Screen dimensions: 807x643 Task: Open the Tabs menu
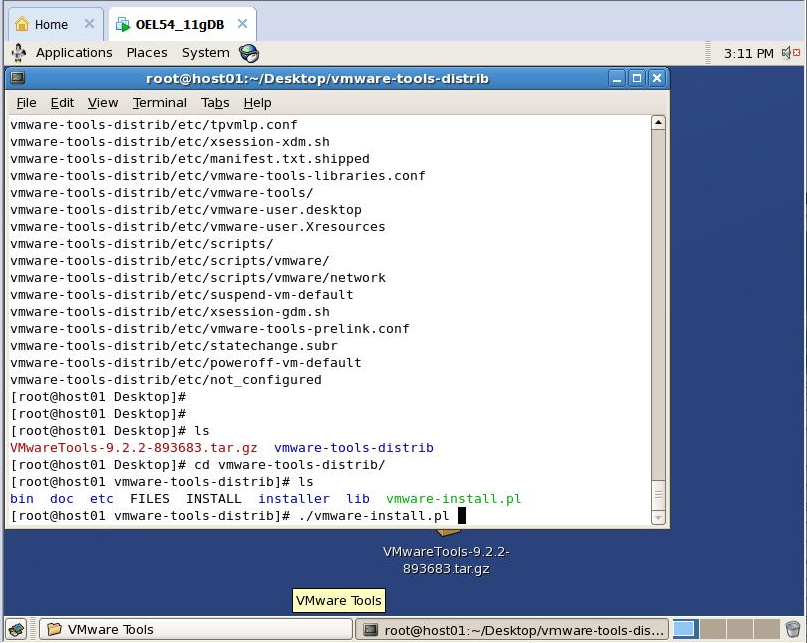point(215,103)
